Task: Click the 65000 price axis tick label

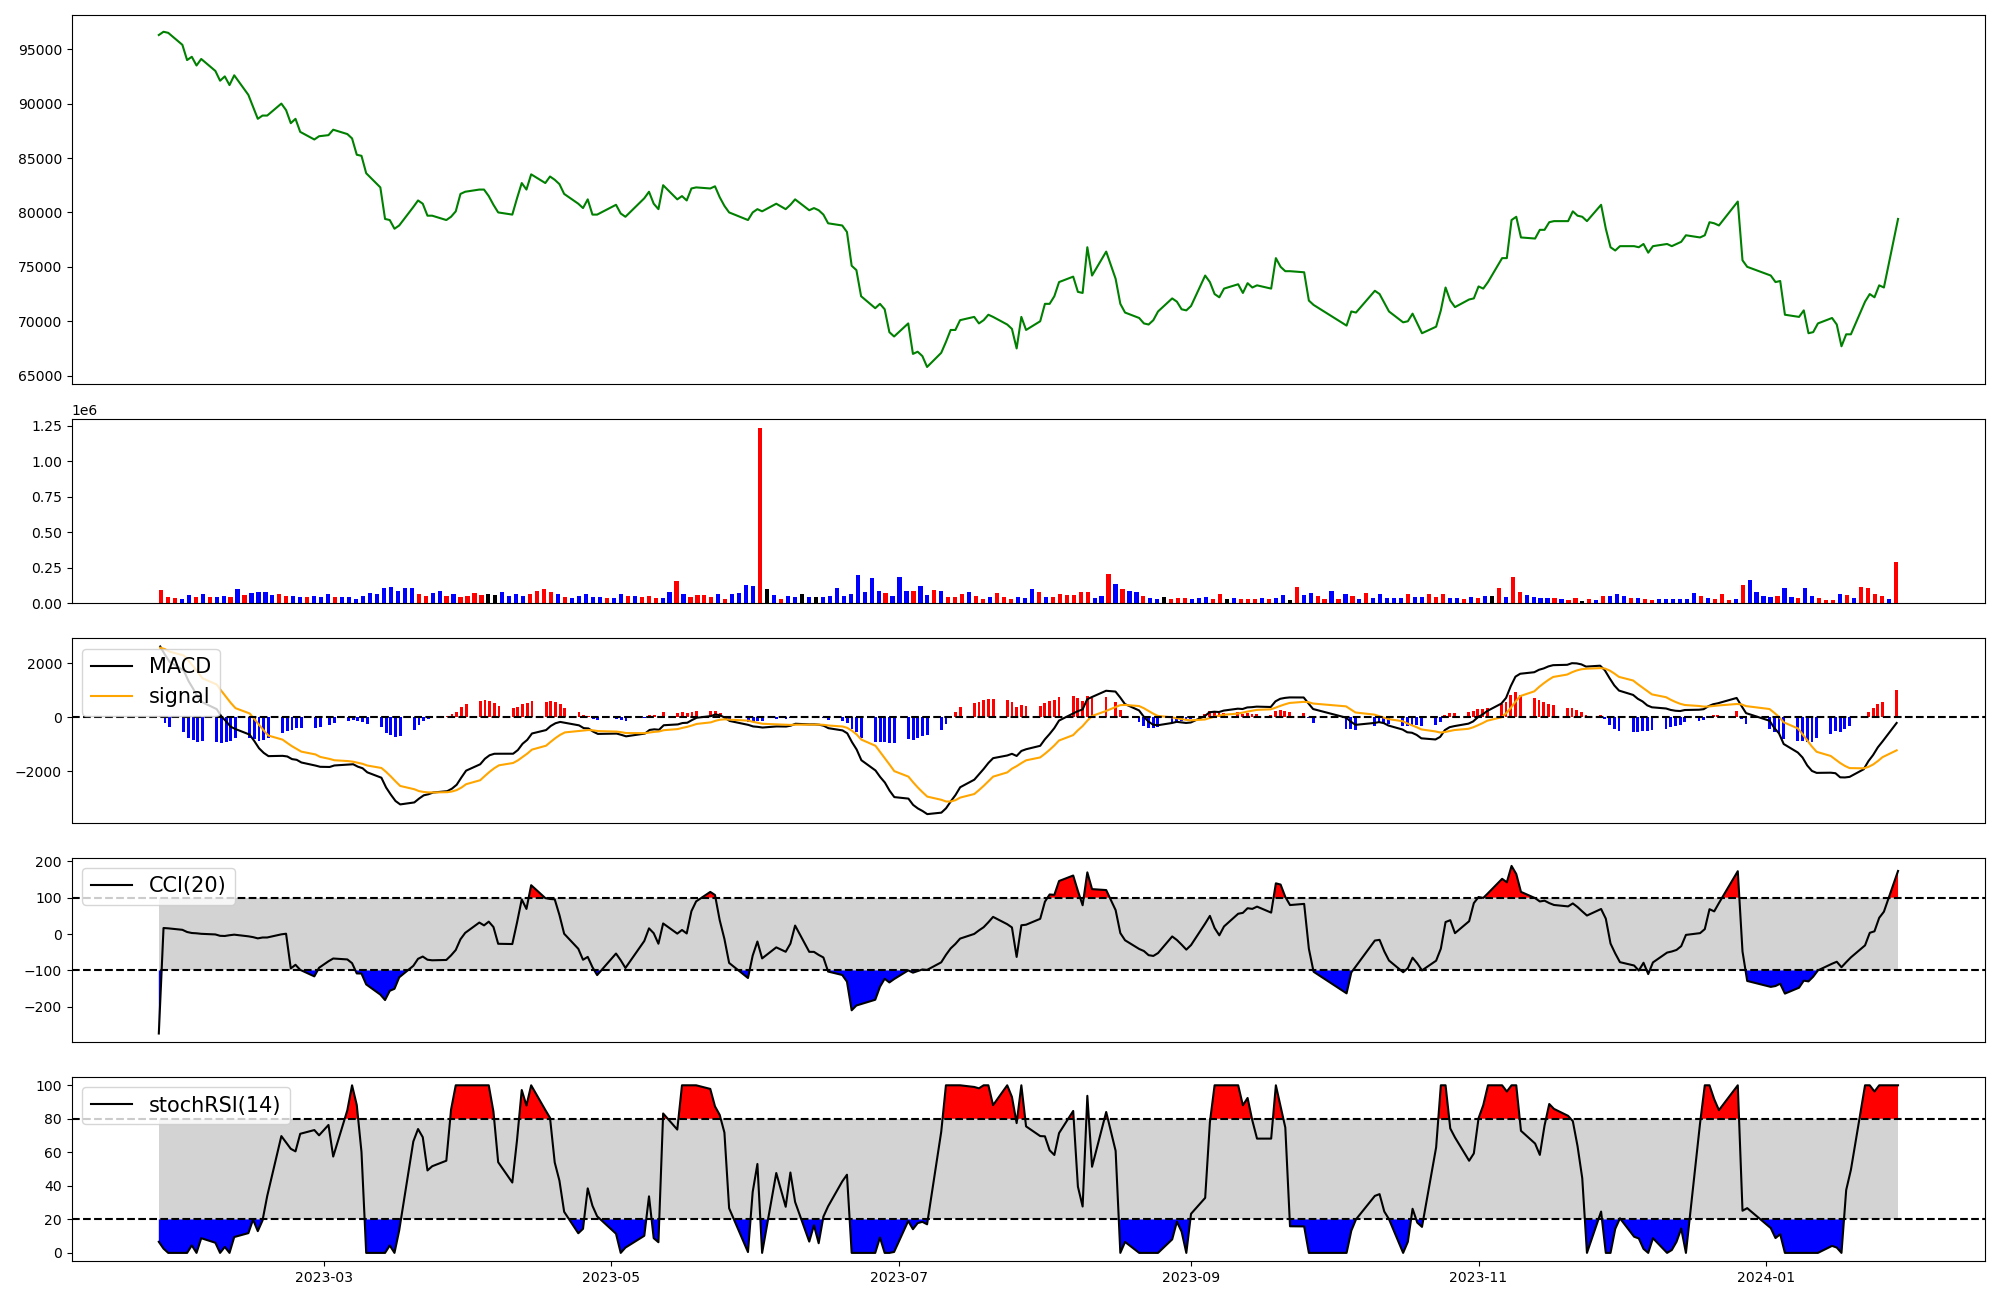Action: (x=41, y=377)
